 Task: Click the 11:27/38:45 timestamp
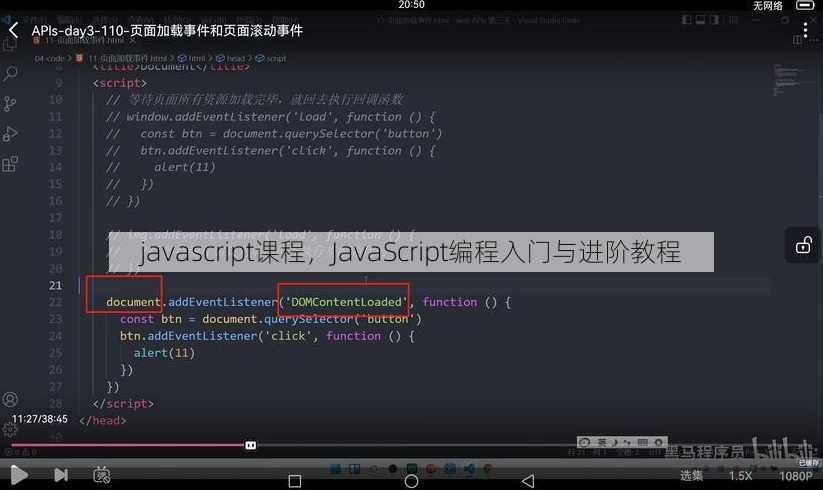(40, 419)
